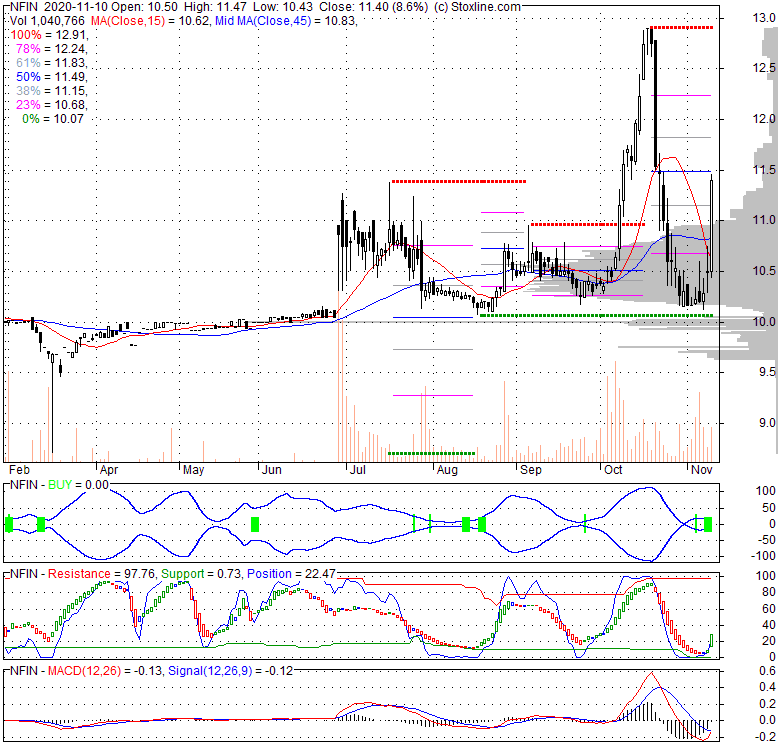Click the Resistance = 97.76 label

click(102, 574)
